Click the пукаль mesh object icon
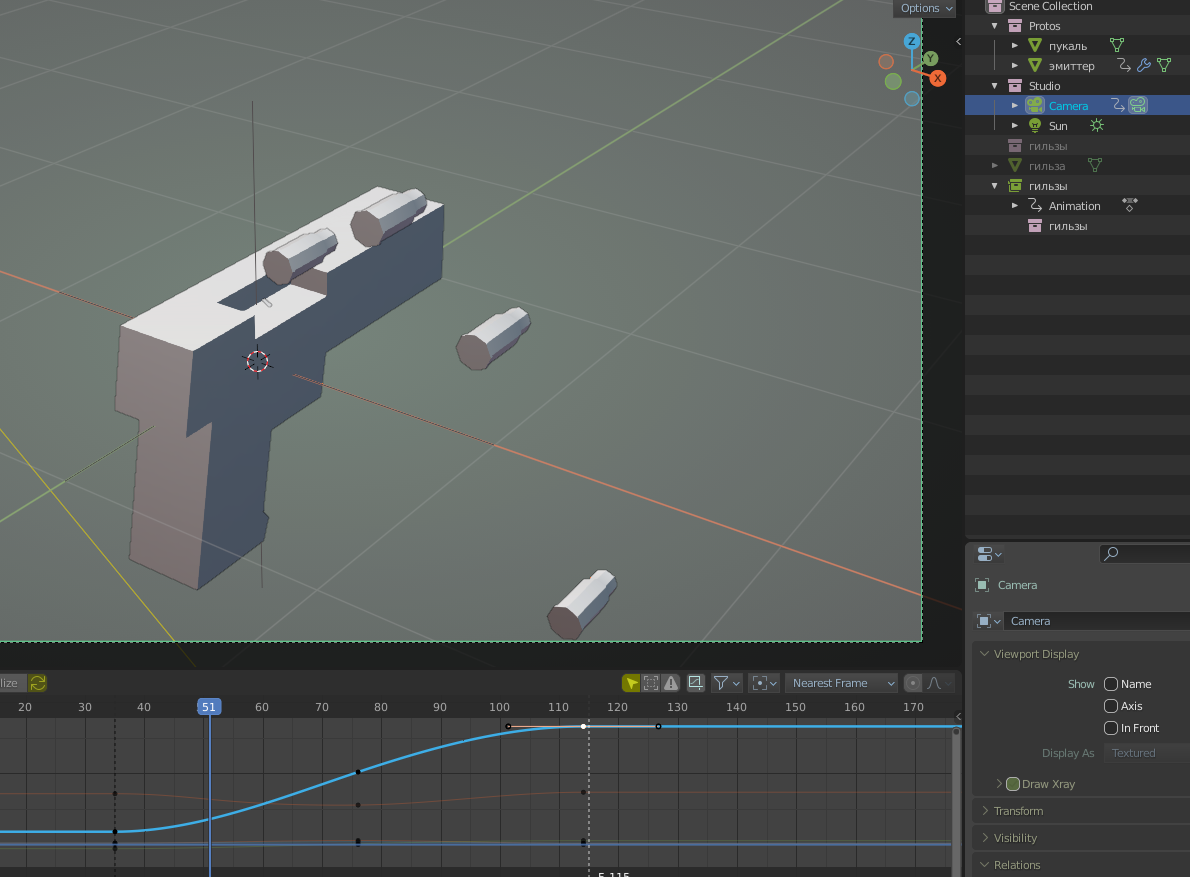Screen dimensions: 1190x877 [x=1034, y=46]
